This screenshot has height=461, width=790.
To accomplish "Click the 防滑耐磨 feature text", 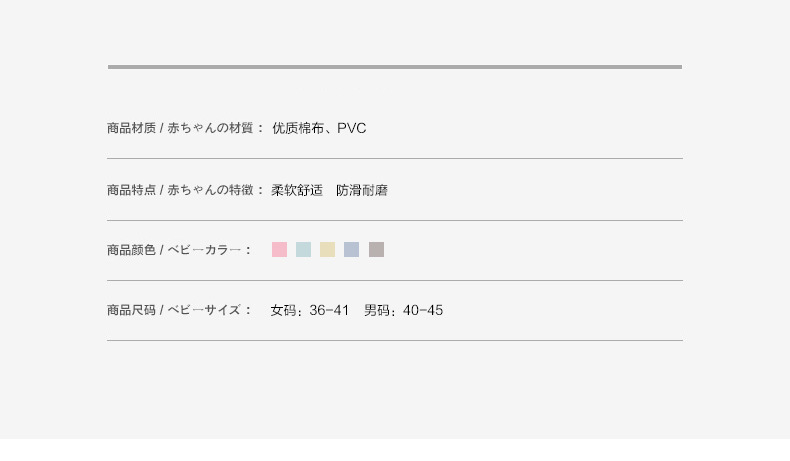I will click(362, 190).
